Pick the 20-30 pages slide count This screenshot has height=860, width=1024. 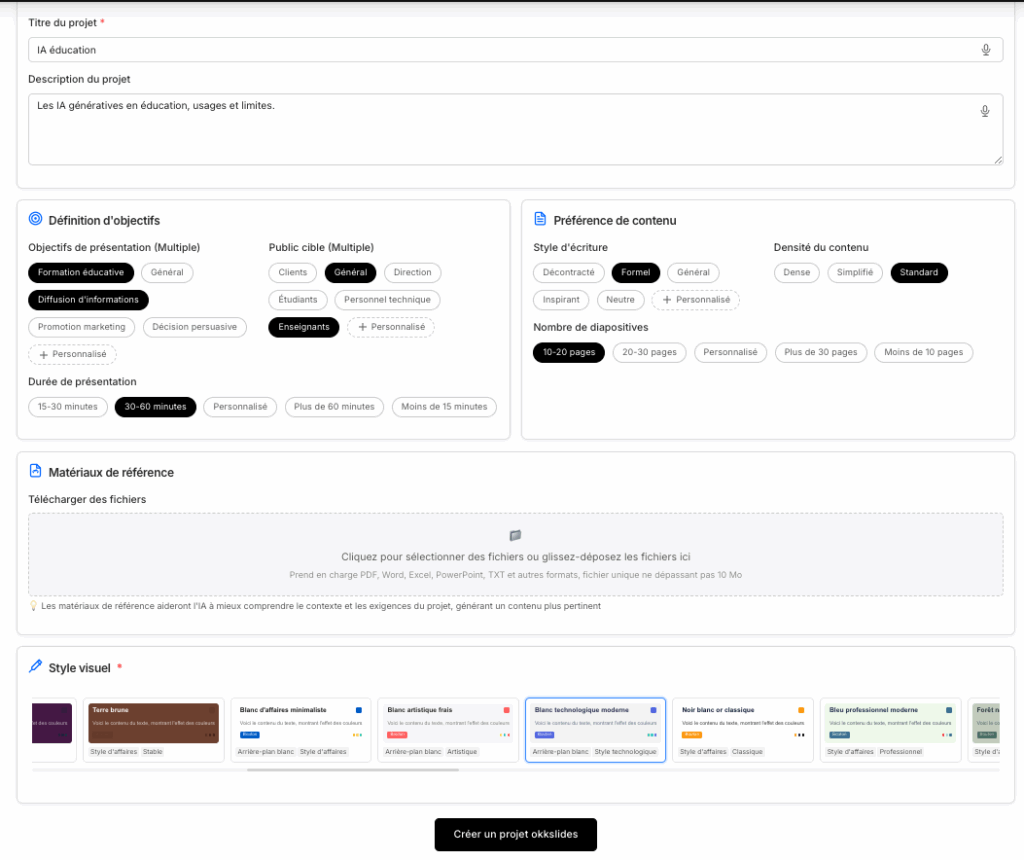[649, 352]
